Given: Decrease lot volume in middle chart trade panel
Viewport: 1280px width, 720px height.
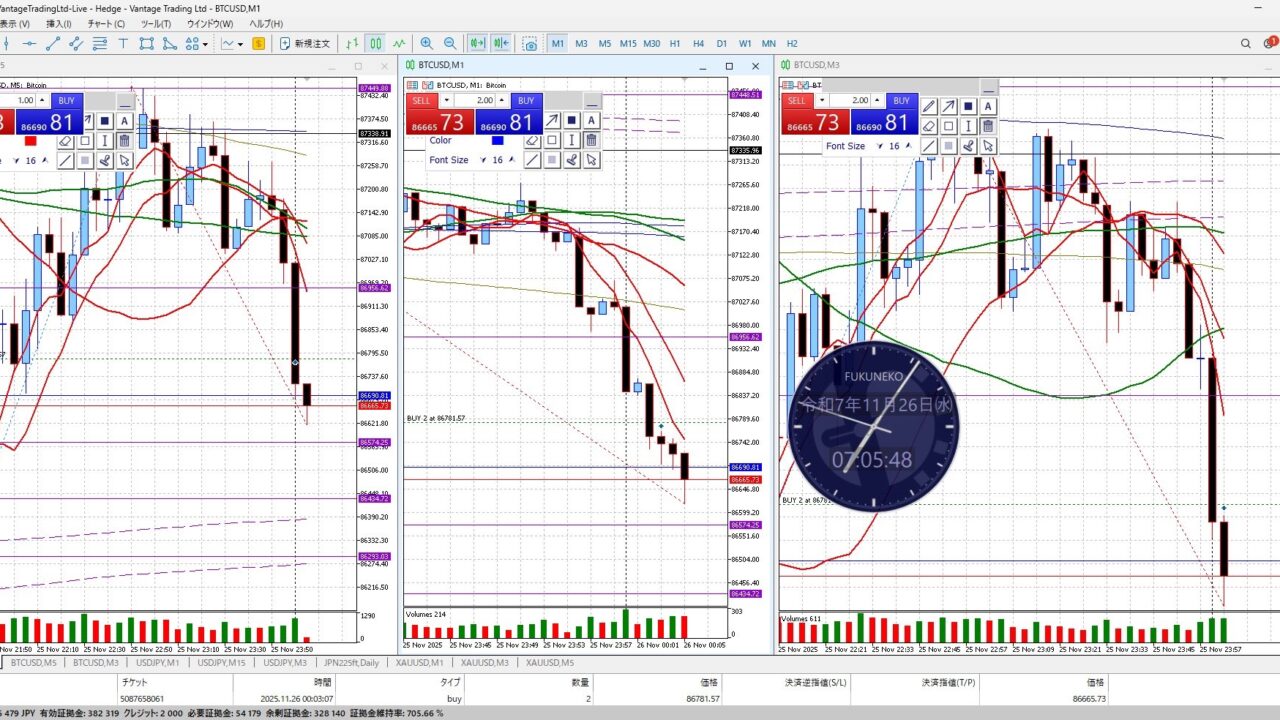Looking at the screenshot, I should point(445,101).
